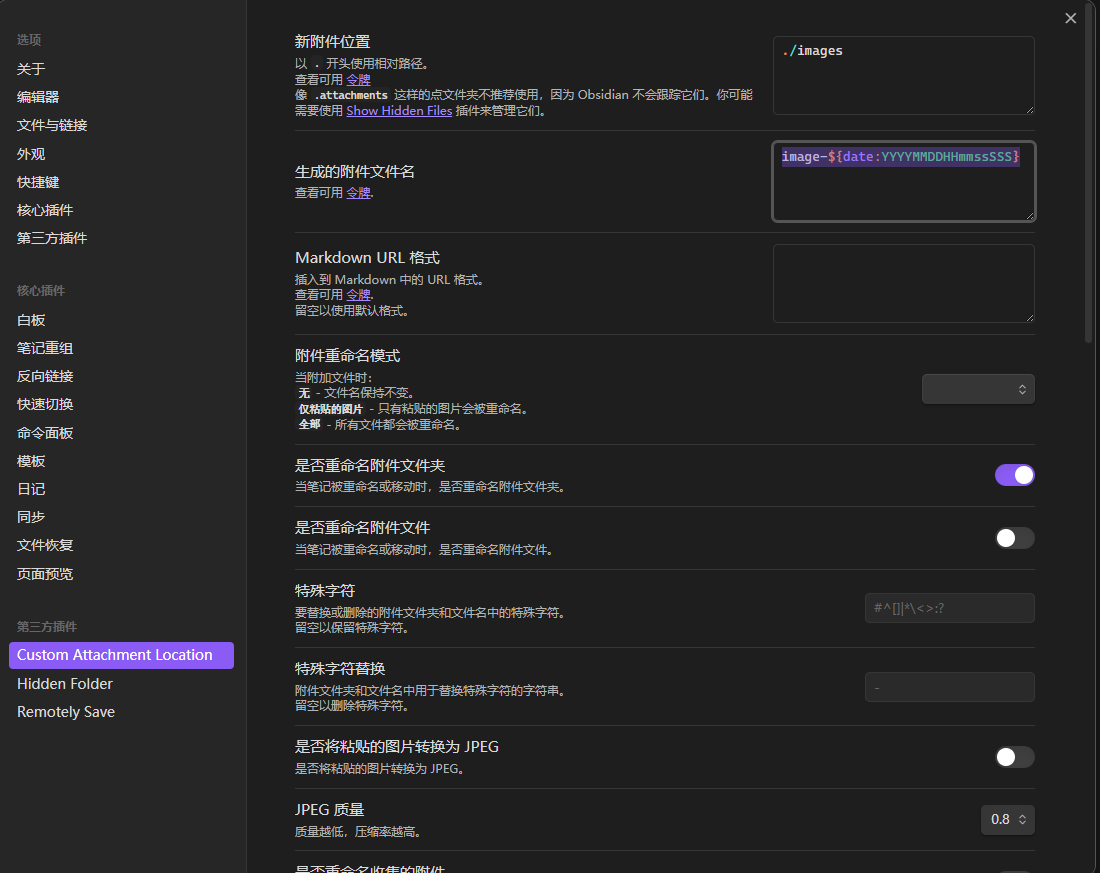This screenshot has width=1100, height=873.
Task: Enable the 是否重命名附件文件 toggle
Action: click(1014, 537)
